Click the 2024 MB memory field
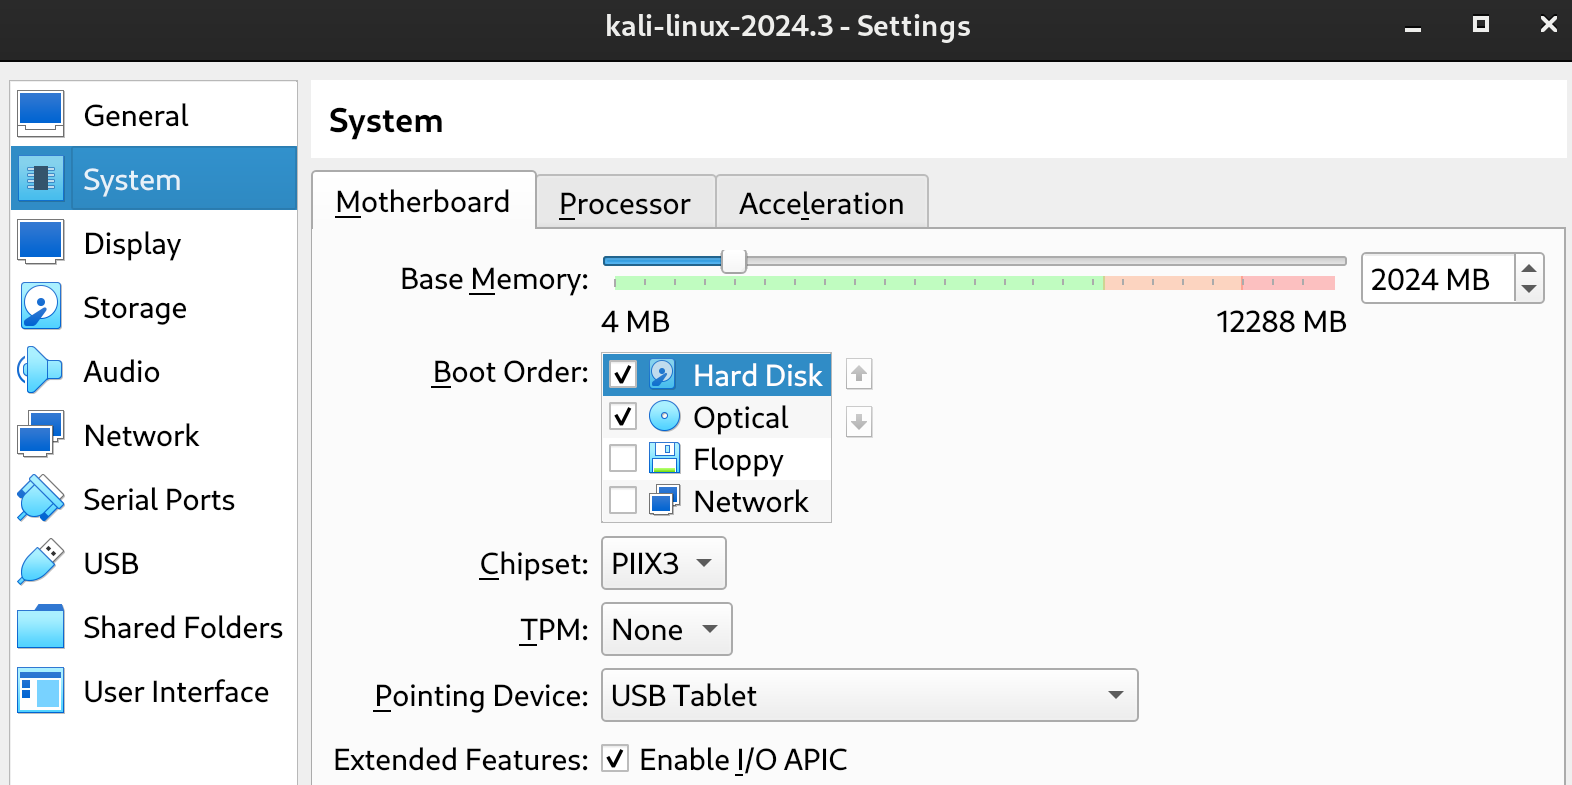Screen dimensions: 1572x785 [1438, 279]
